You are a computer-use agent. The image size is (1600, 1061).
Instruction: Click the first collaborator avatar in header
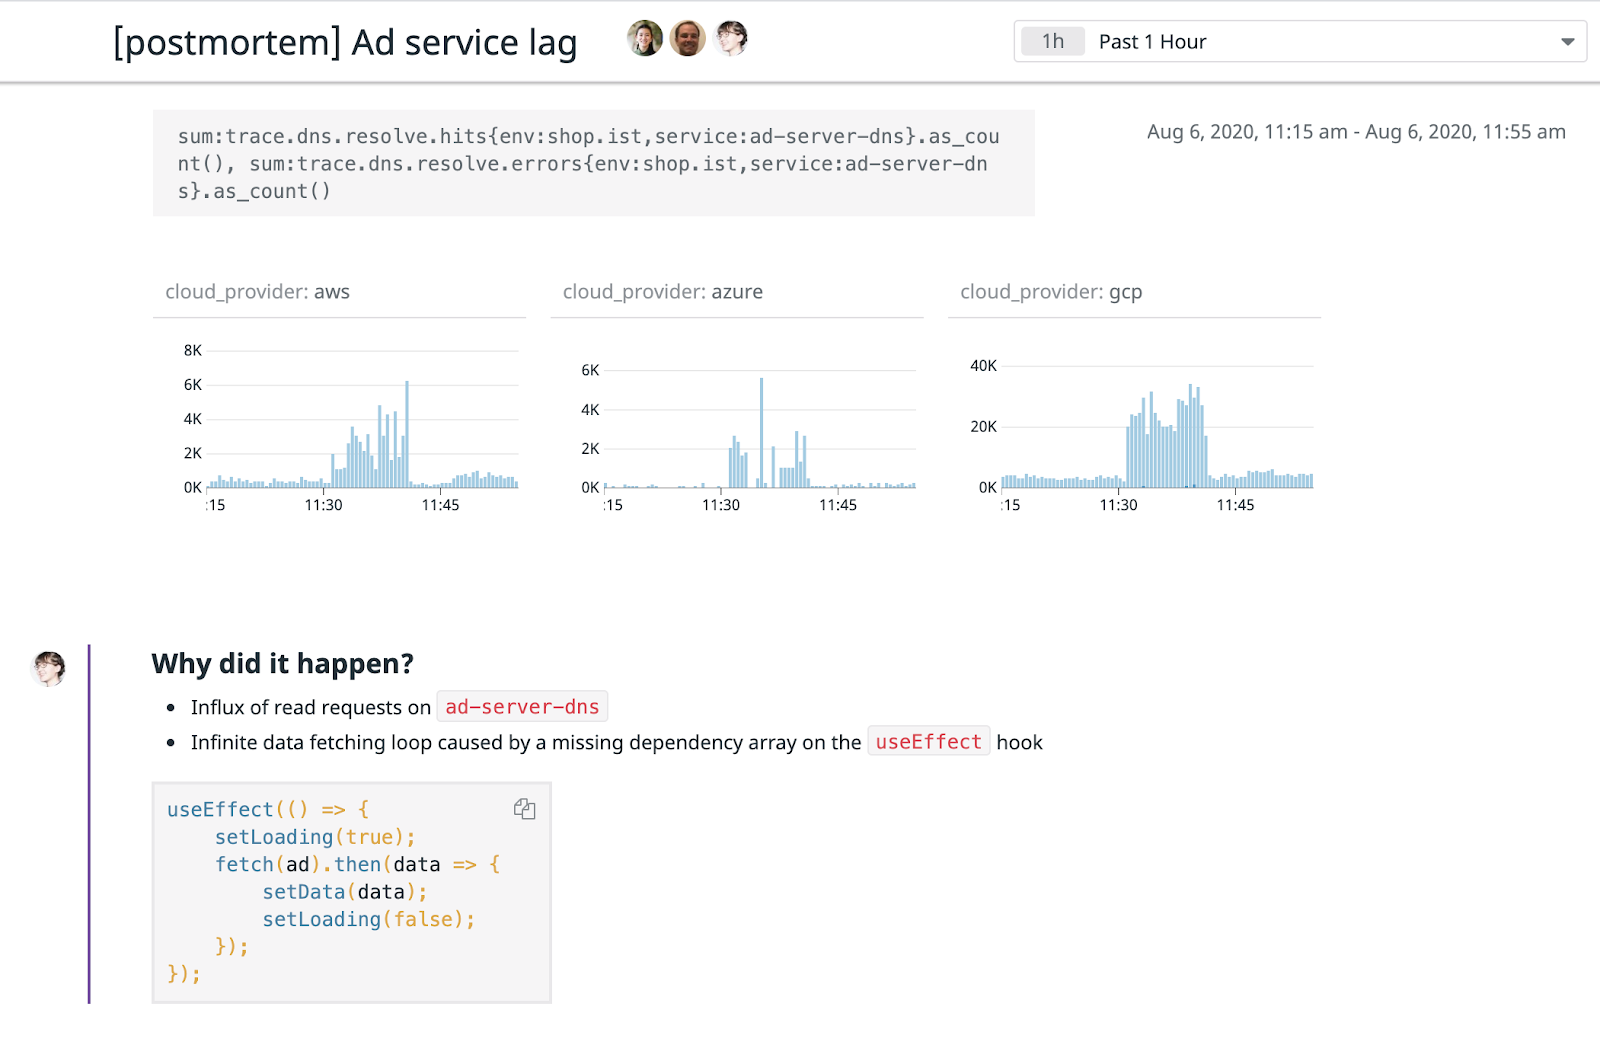pyautogui.click(x=645, y=39)
